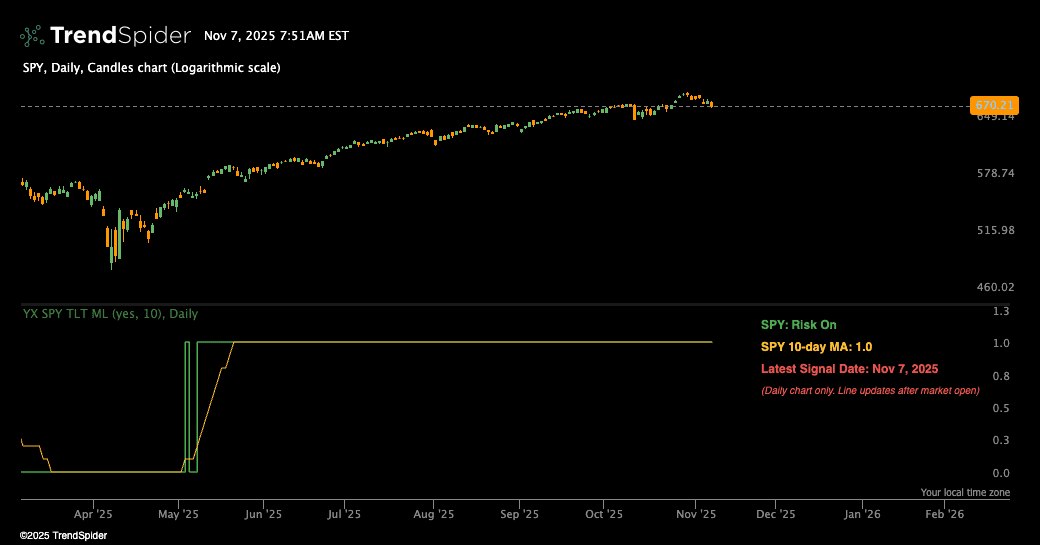This screenshot has width=1040, height=545.
Task: Click the TrendSpider spider-web logo icon
Action: tap(32, 36)
